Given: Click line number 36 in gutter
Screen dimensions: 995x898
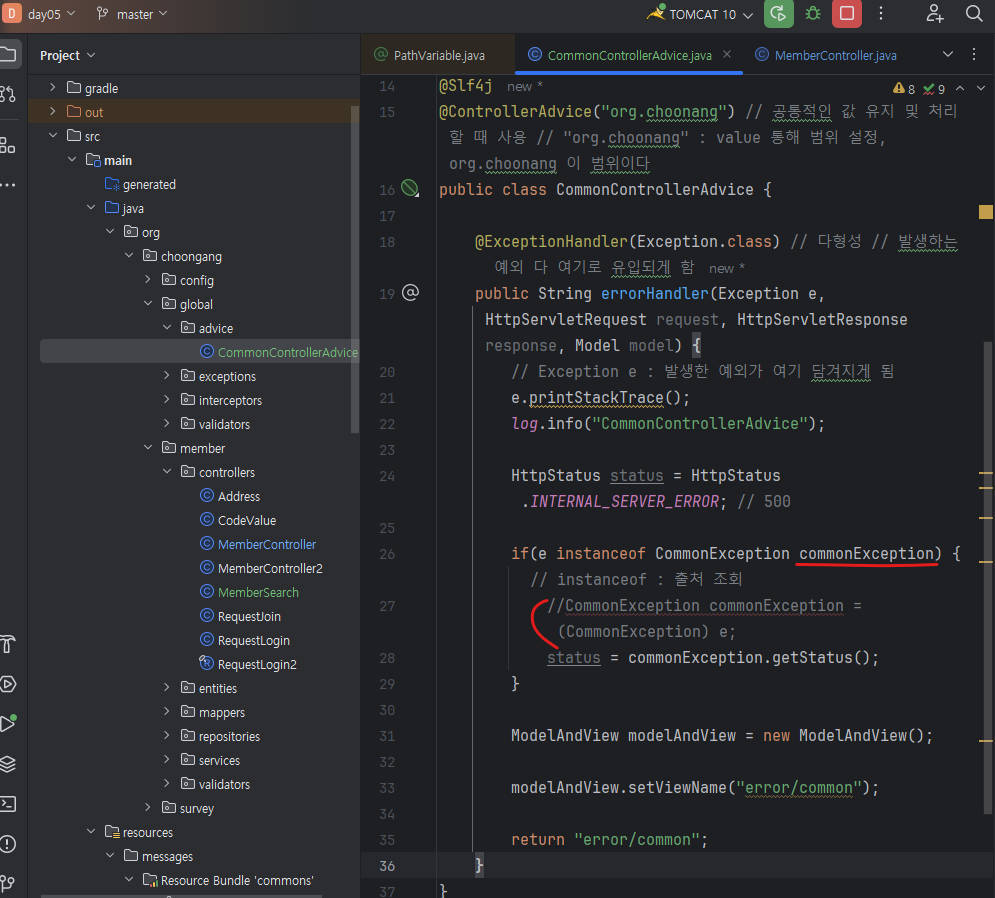Looking at the screenshot, I should [387, 866].
